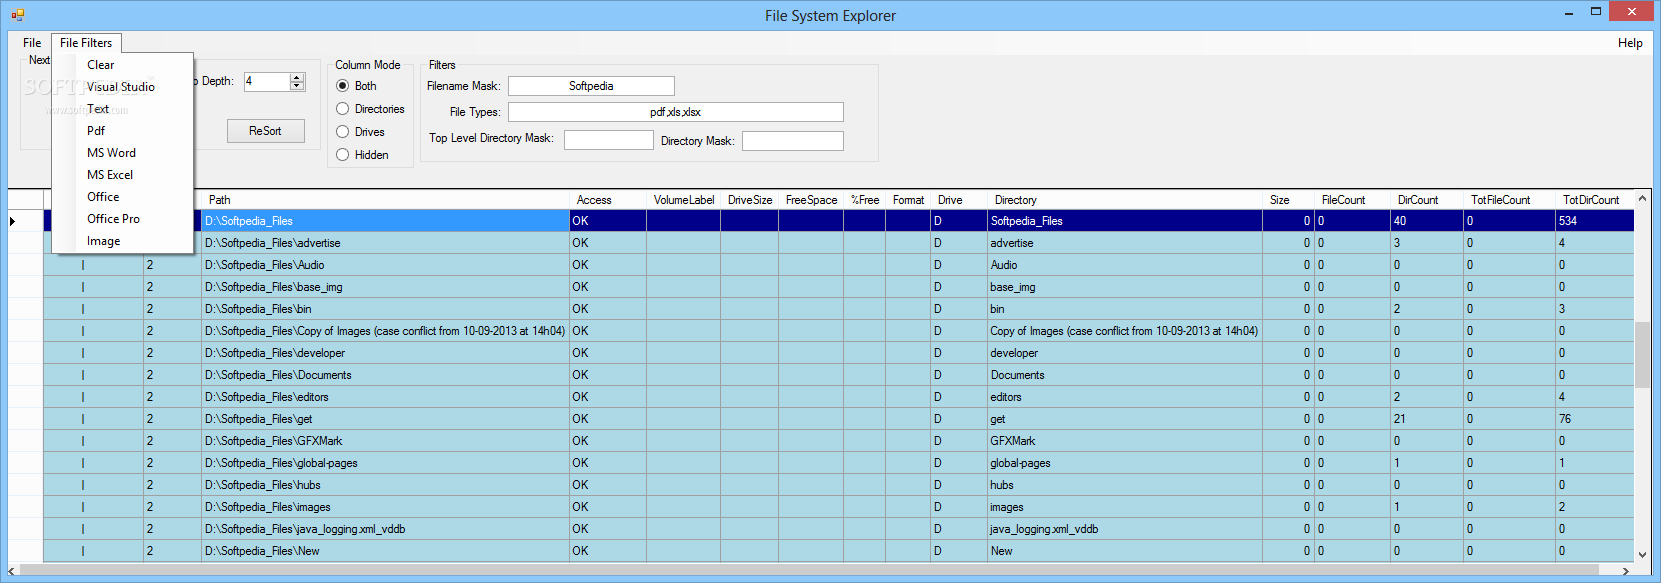Decrease Depth with the down spinner arrow
Screen dimensions: 1661x583
click(297, 86)
